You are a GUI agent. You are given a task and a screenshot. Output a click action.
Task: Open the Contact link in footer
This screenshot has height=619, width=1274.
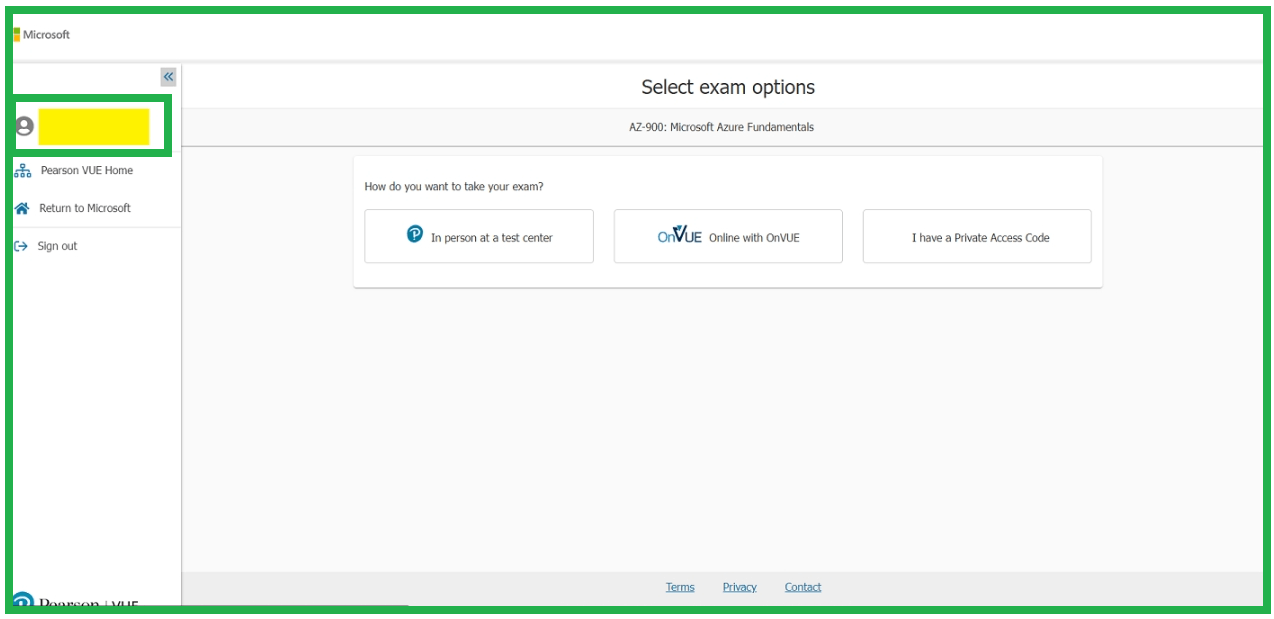tap(803, 587)
